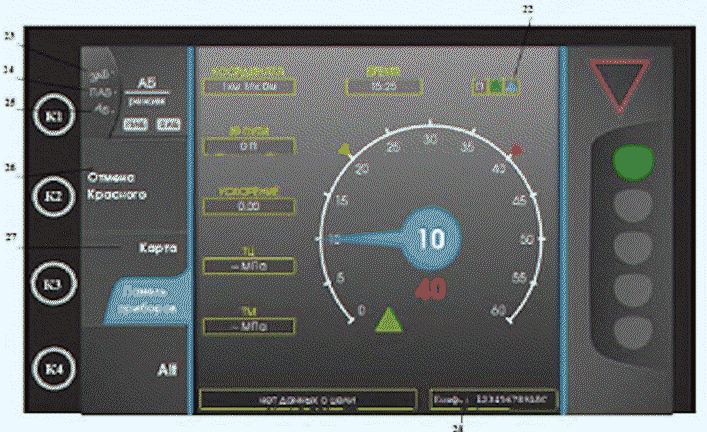Click the ТЦ pressure field in МПа
This screenshot has width=707, height=432.
click(x=249, y=266)
